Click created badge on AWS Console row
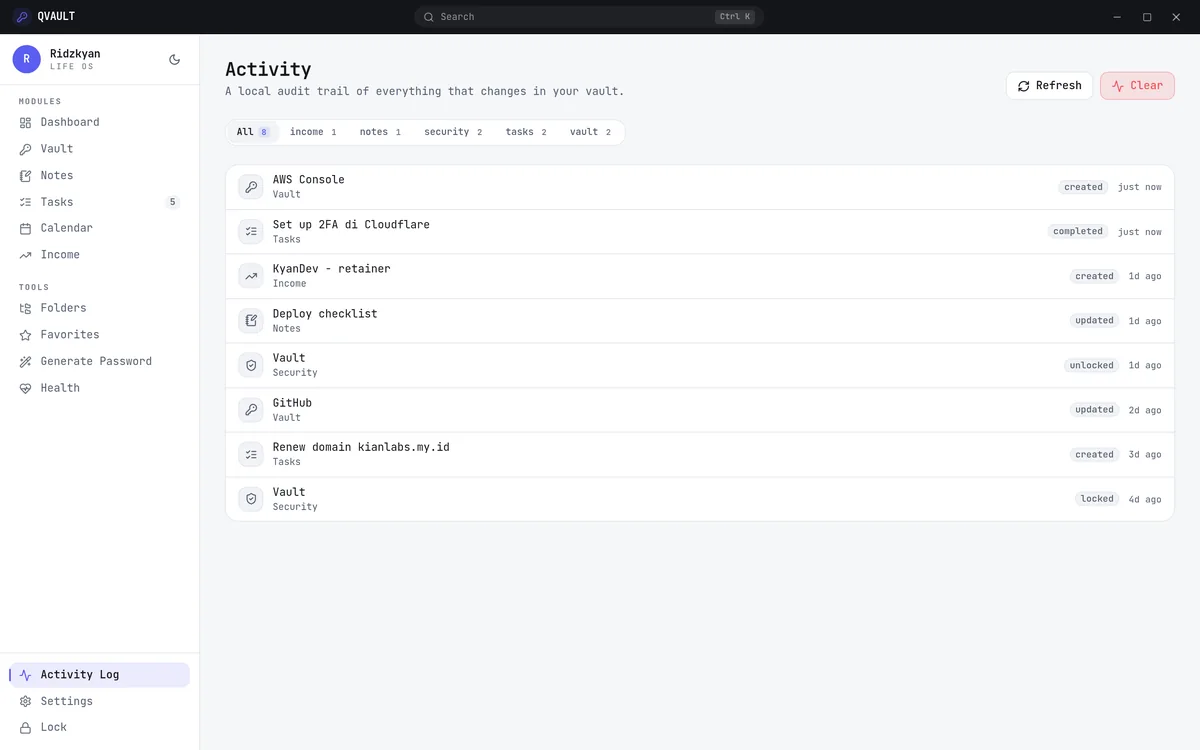Image resolution: width=1200 pixels, height=750 pixels. 1083,187
